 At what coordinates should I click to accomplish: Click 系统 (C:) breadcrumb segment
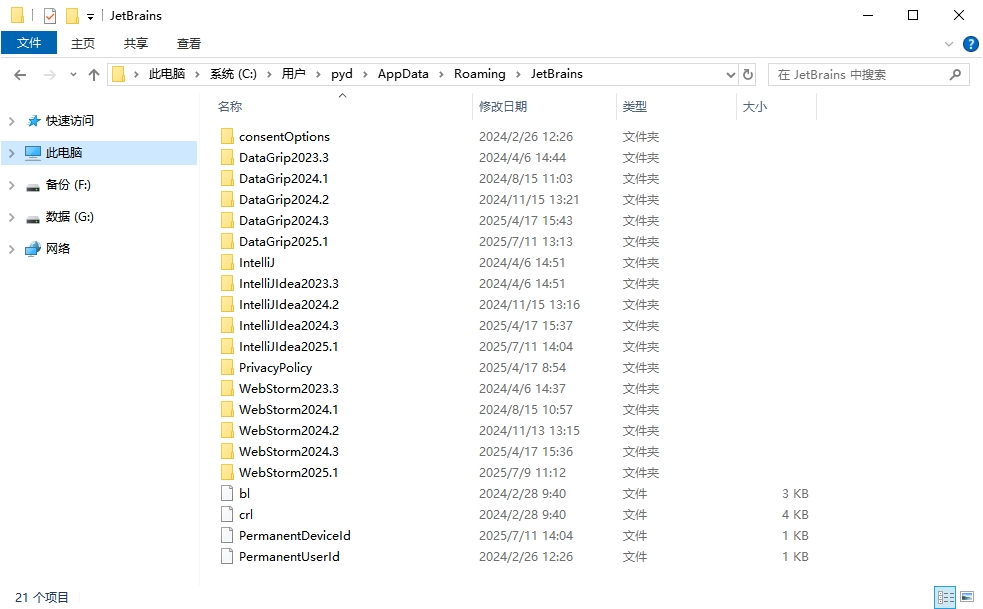pos(233,74)
